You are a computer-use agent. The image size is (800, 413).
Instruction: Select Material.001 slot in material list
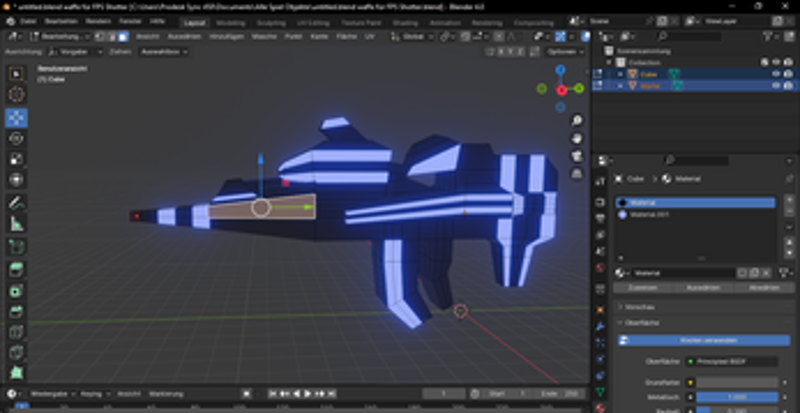tap(695, 215)
